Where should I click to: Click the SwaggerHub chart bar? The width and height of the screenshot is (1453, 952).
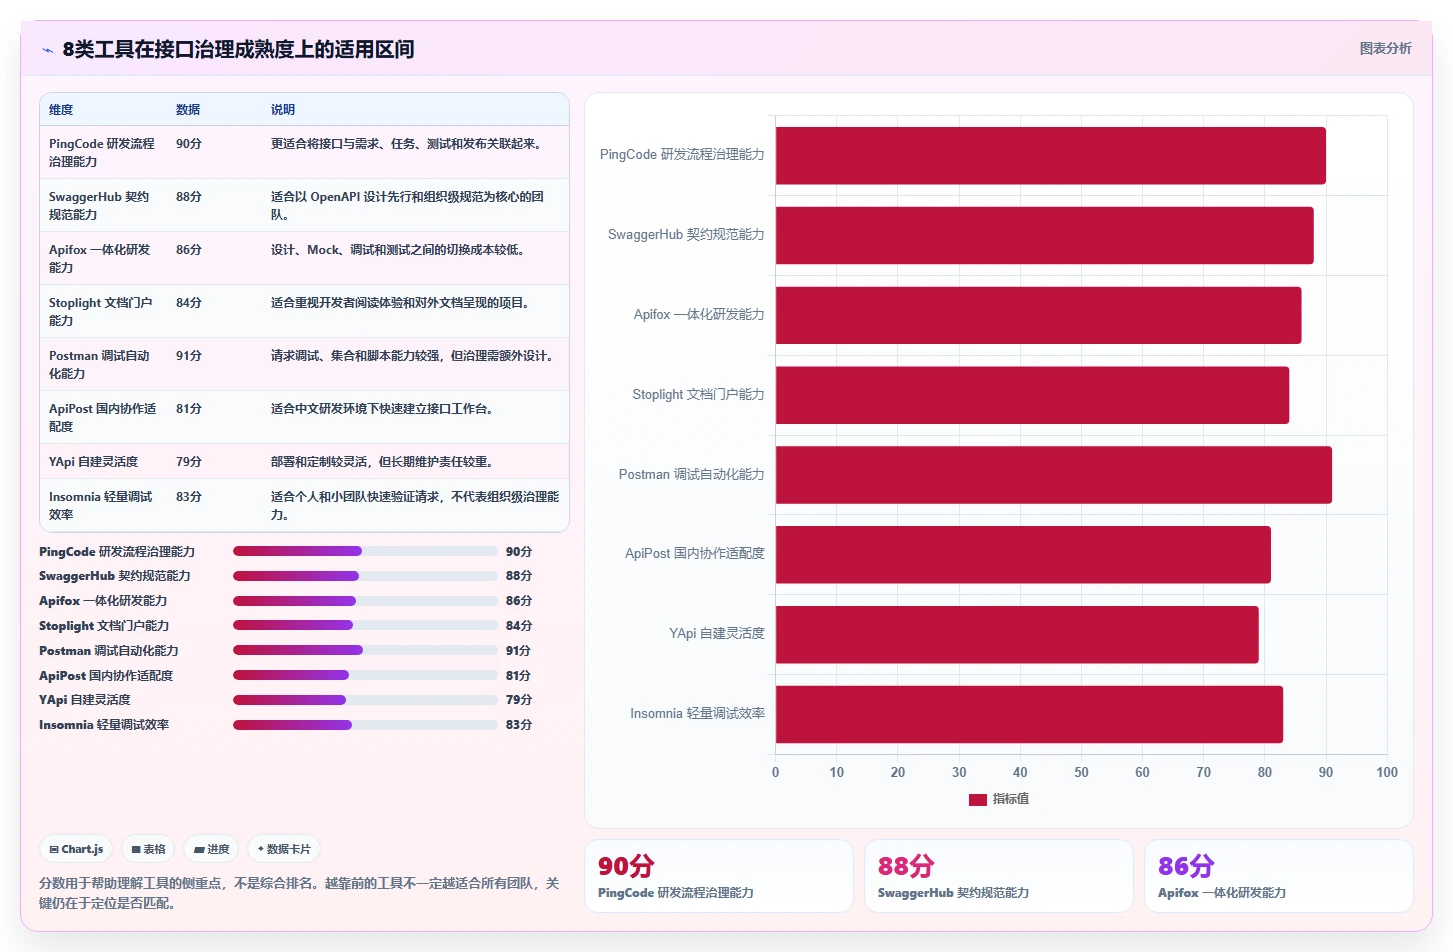pyautogui.click(x=1044, y=235)
